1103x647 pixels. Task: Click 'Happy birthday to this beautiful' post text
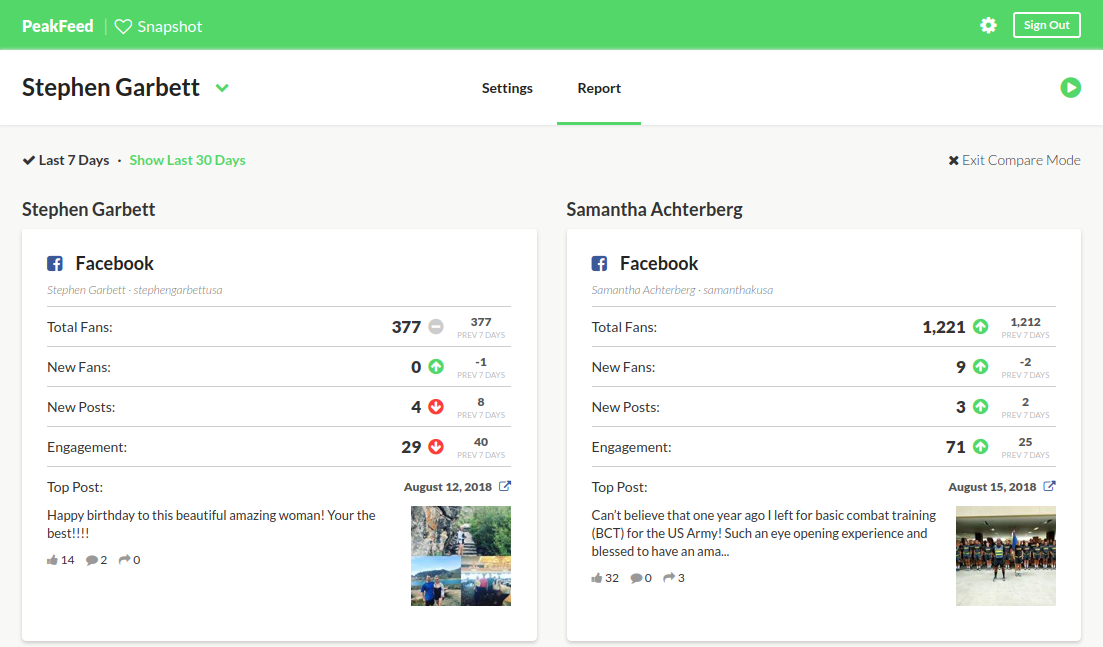tap(211, 524)
